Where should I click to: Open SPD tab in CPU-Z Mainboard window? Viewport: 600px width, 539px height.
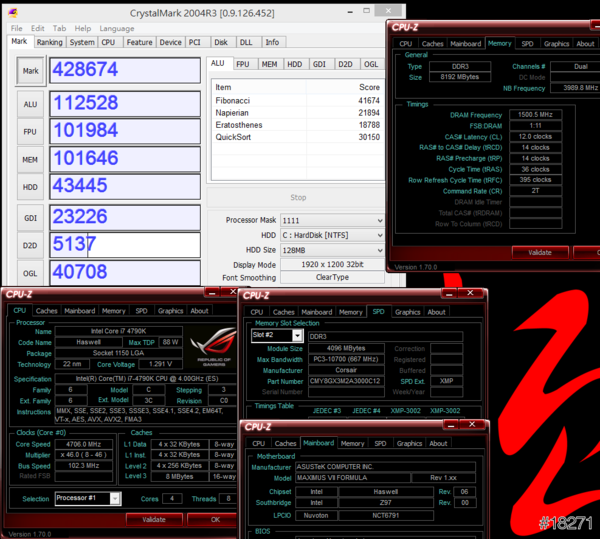point(380,443)
